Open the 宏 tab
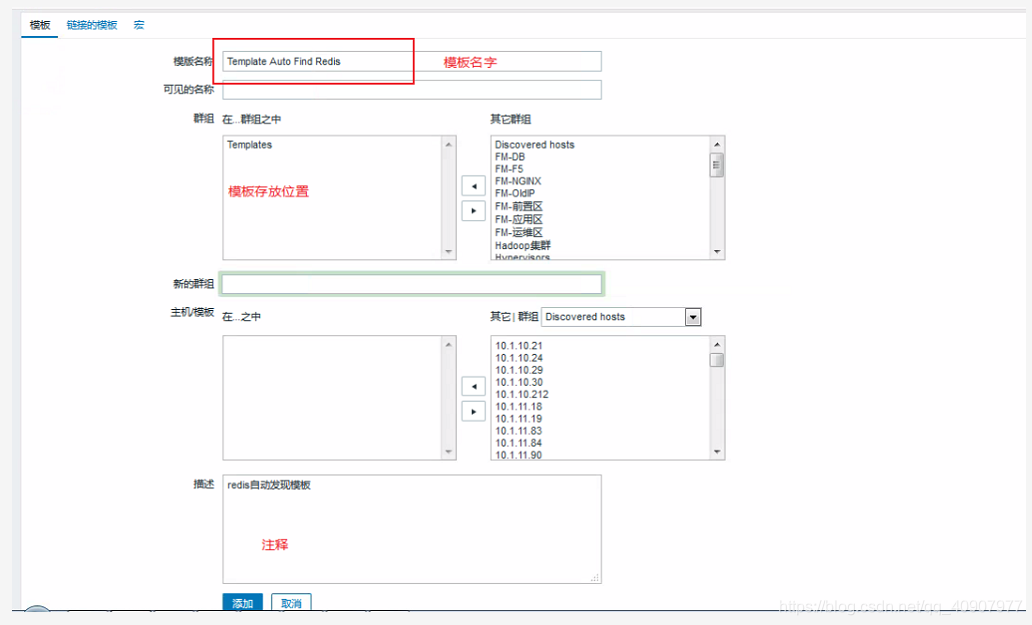Screen dimensions: 1032x625 pos(139,25)
